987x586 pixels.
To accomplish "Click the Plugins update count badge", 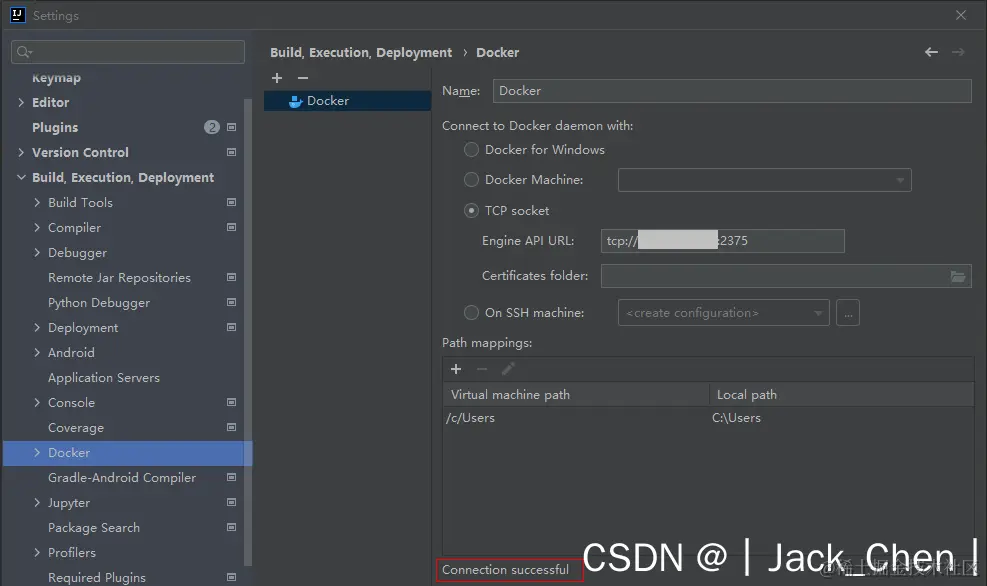I will pos(212,127).
